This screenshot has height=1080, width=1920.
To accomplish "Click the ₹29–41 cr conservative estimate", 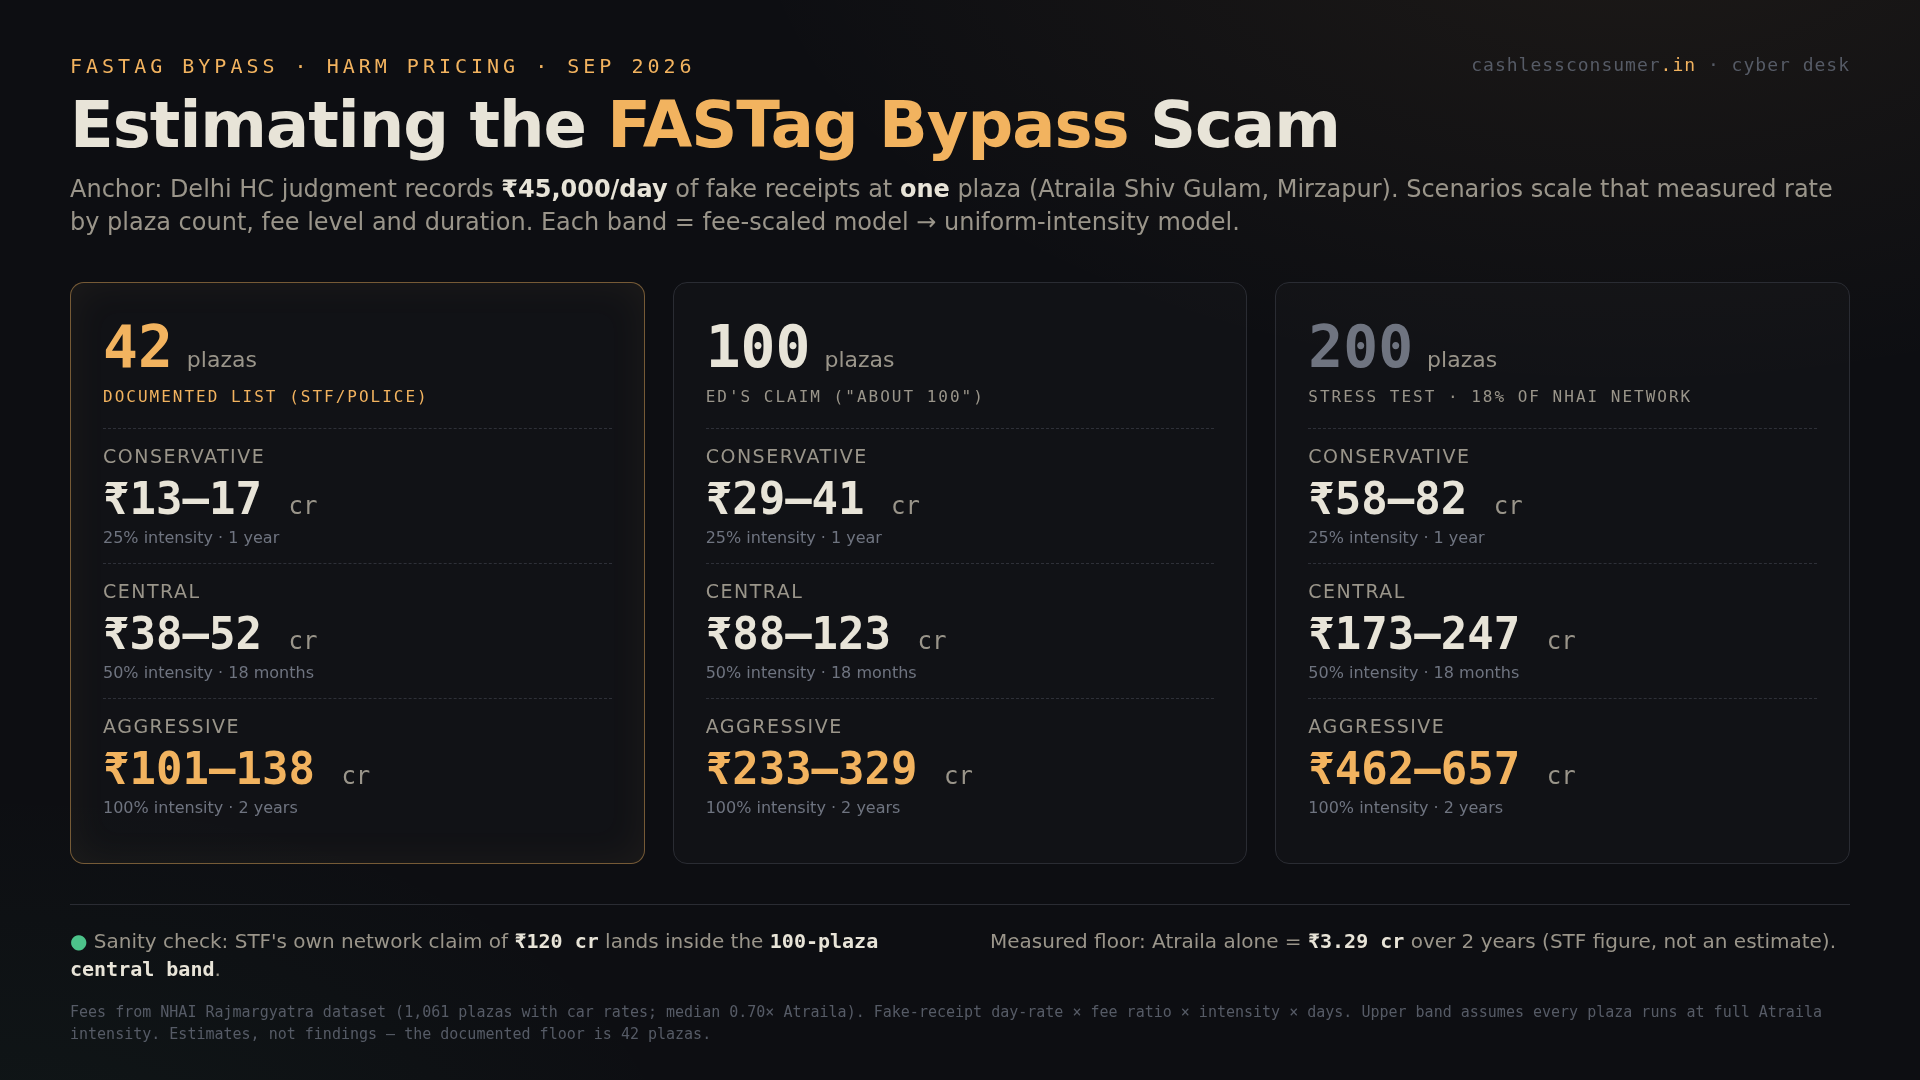I will 813,499.
